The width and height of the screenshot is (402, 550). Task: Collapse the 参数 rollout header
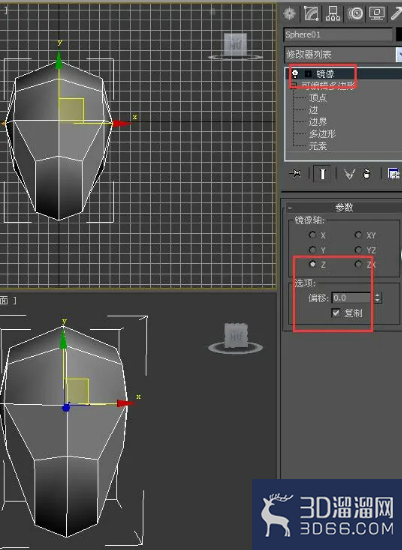(x=344, y=207)
